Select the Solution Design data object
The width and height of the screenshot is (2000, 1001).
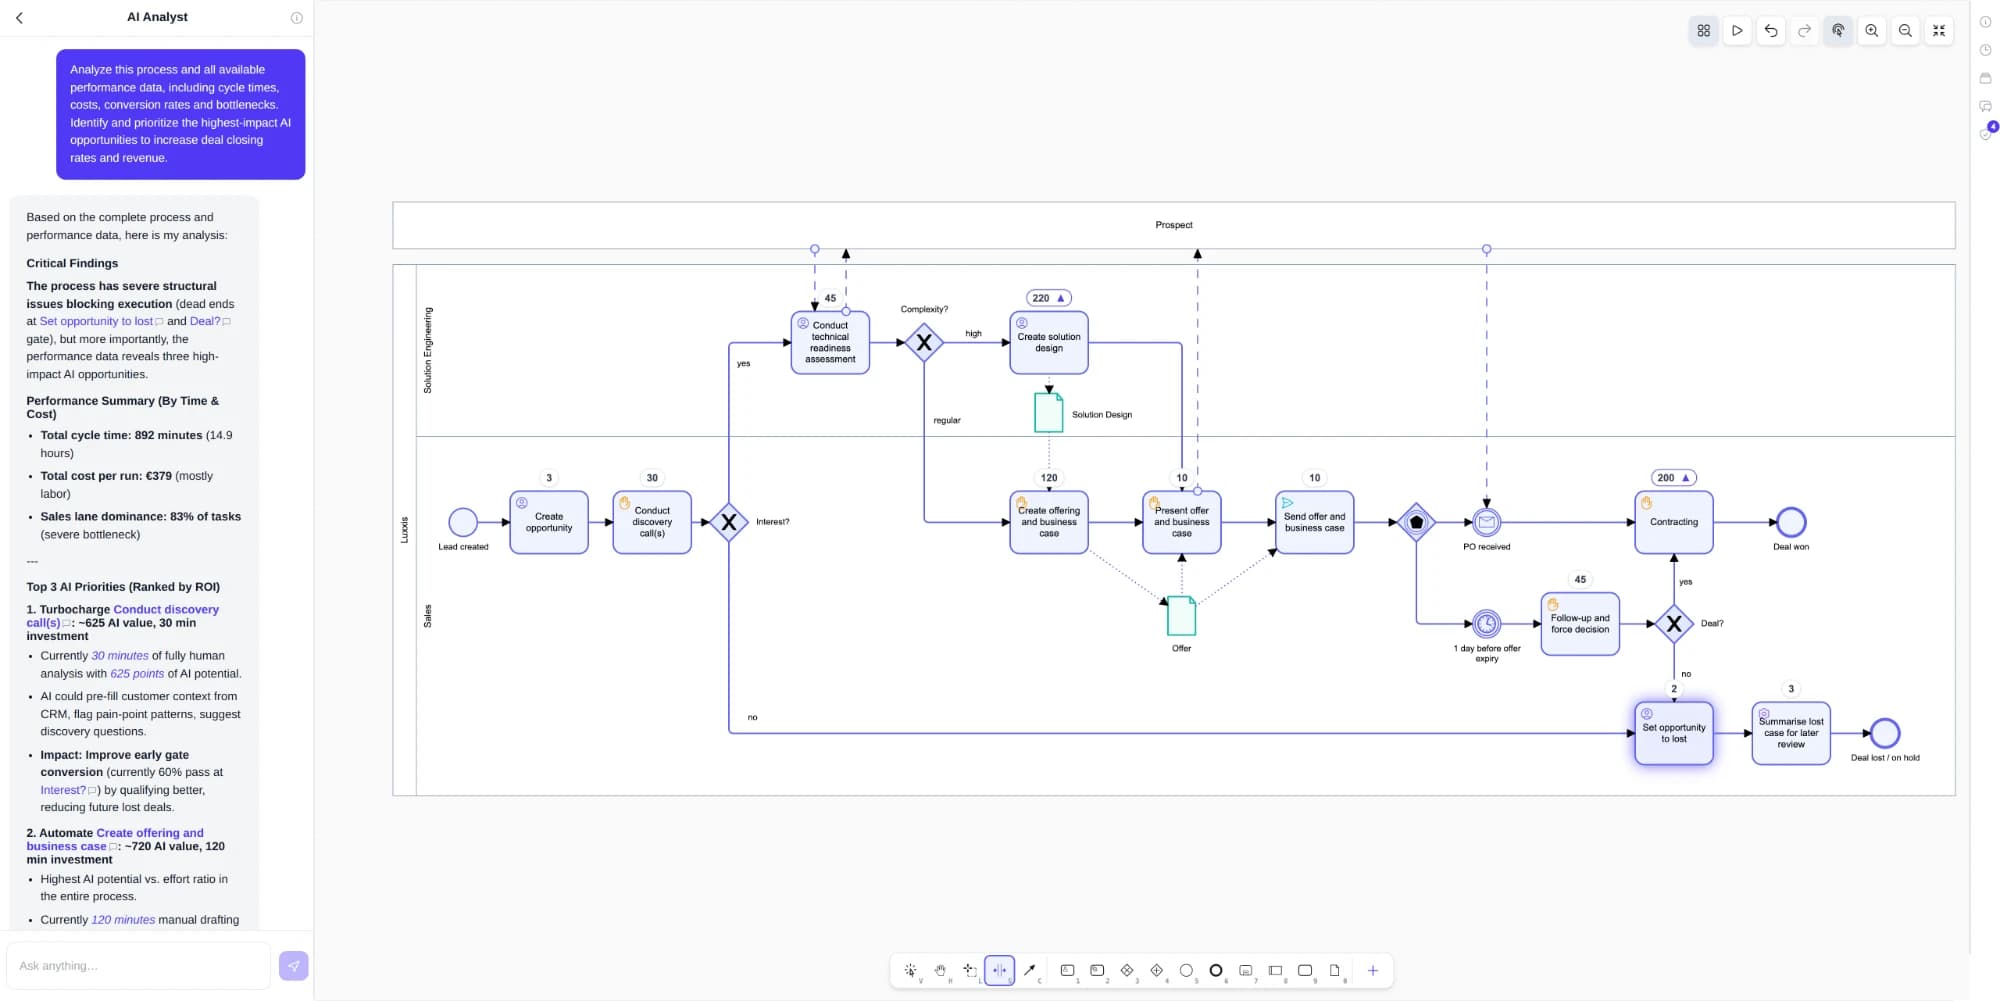pos(1048,413)
